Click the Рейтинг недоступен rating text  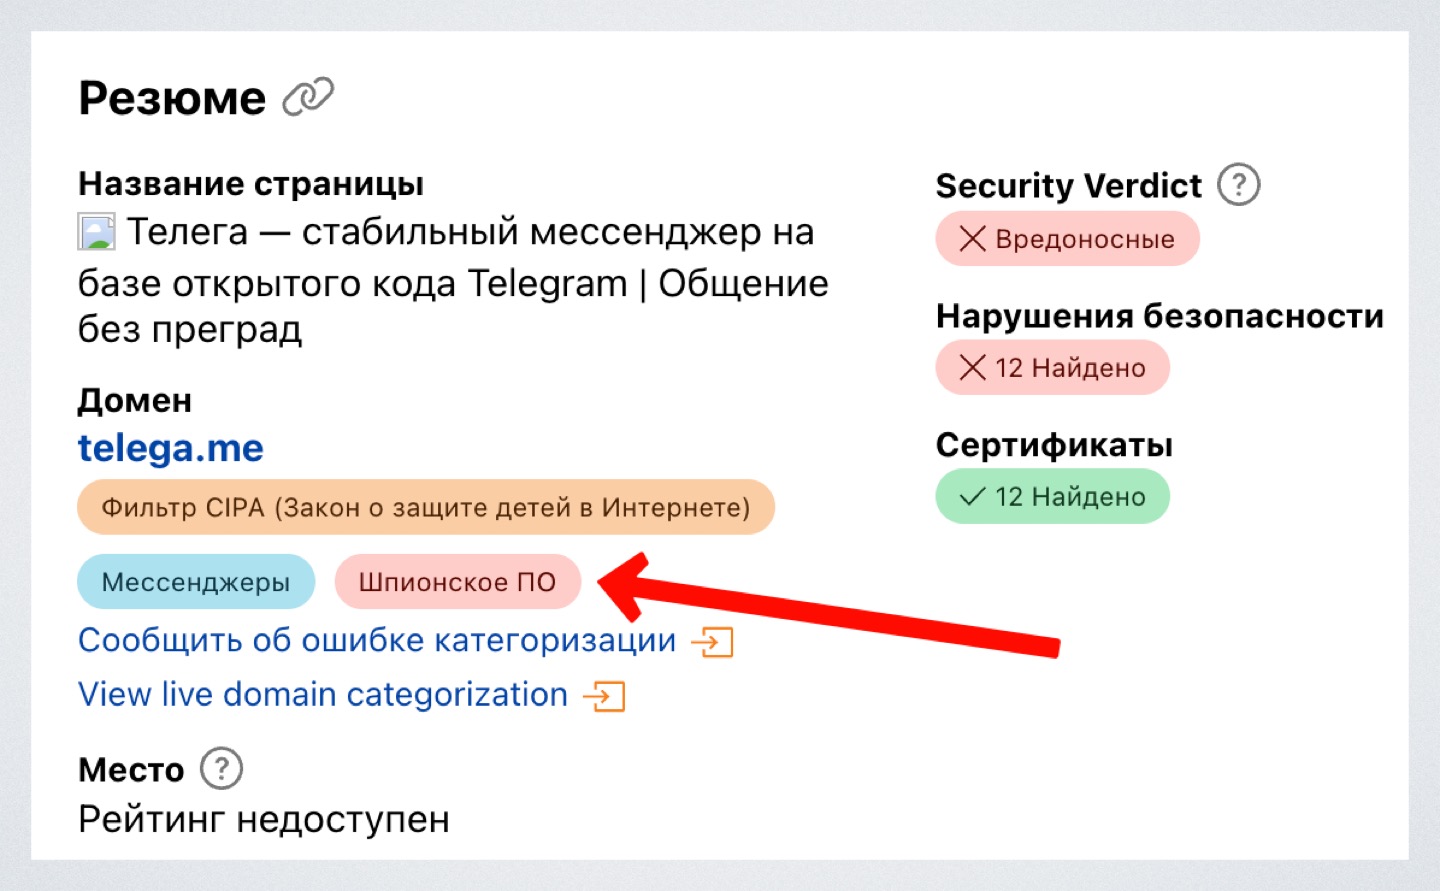tap(263, 819)
